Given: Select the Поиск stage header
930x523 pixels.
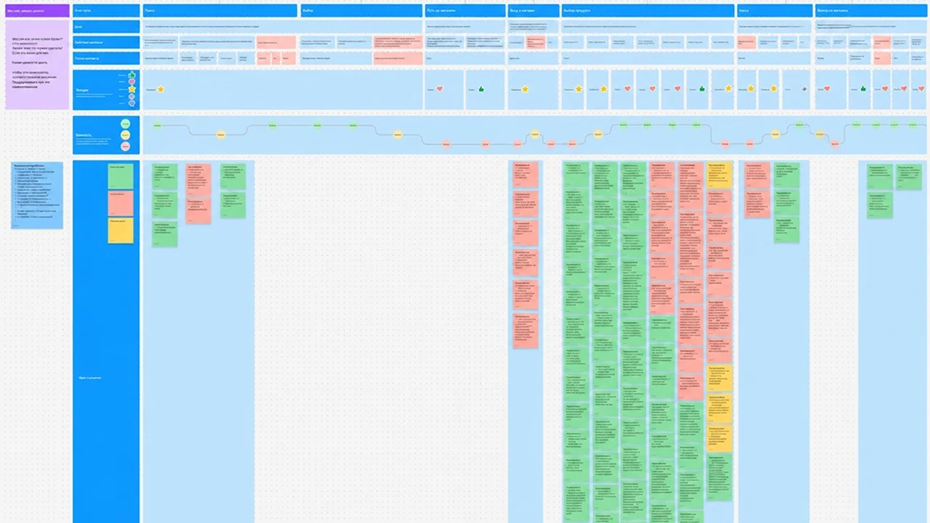Looking at the screenshot, I should (x=219, y=11).
